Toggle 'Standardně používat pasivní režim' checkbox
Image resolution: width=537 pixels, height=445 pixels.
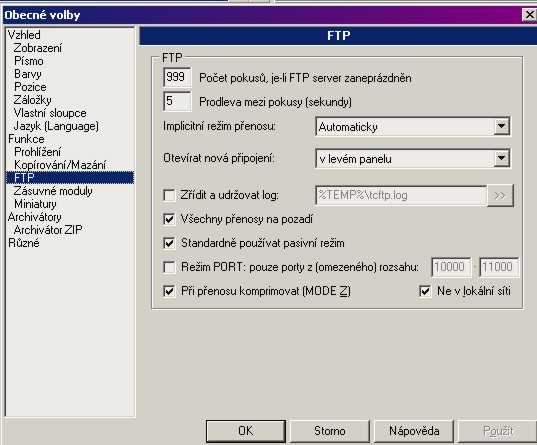169,243
